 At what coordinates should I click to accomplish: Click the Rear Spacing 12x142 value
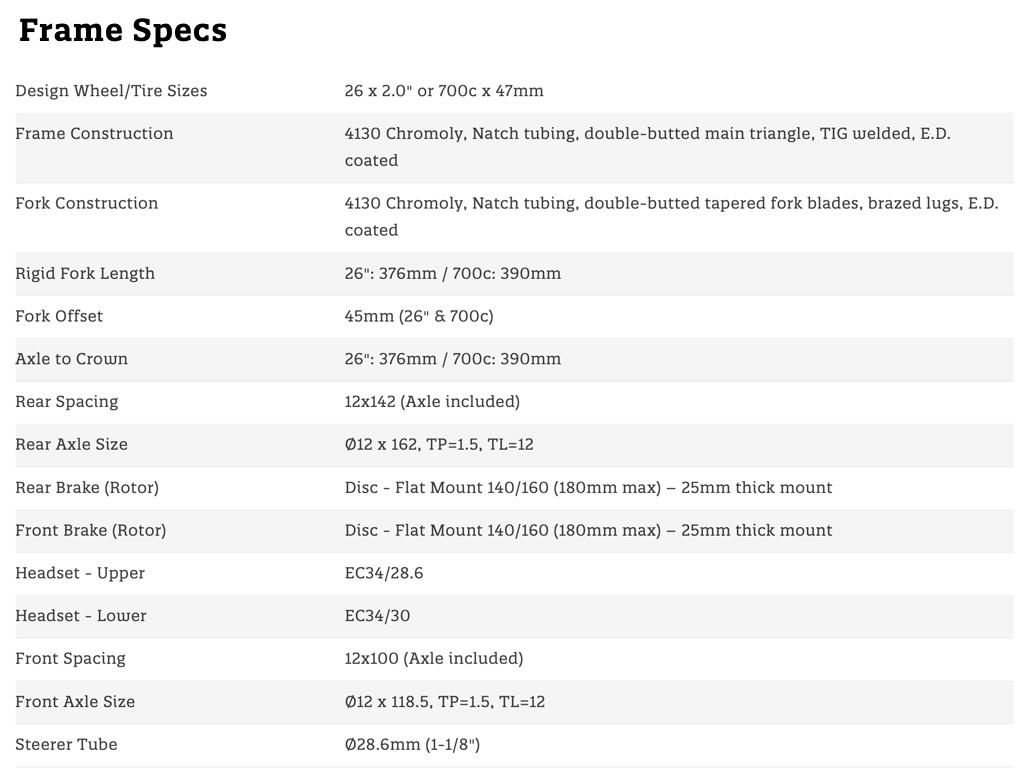click(x=431, y=402)
